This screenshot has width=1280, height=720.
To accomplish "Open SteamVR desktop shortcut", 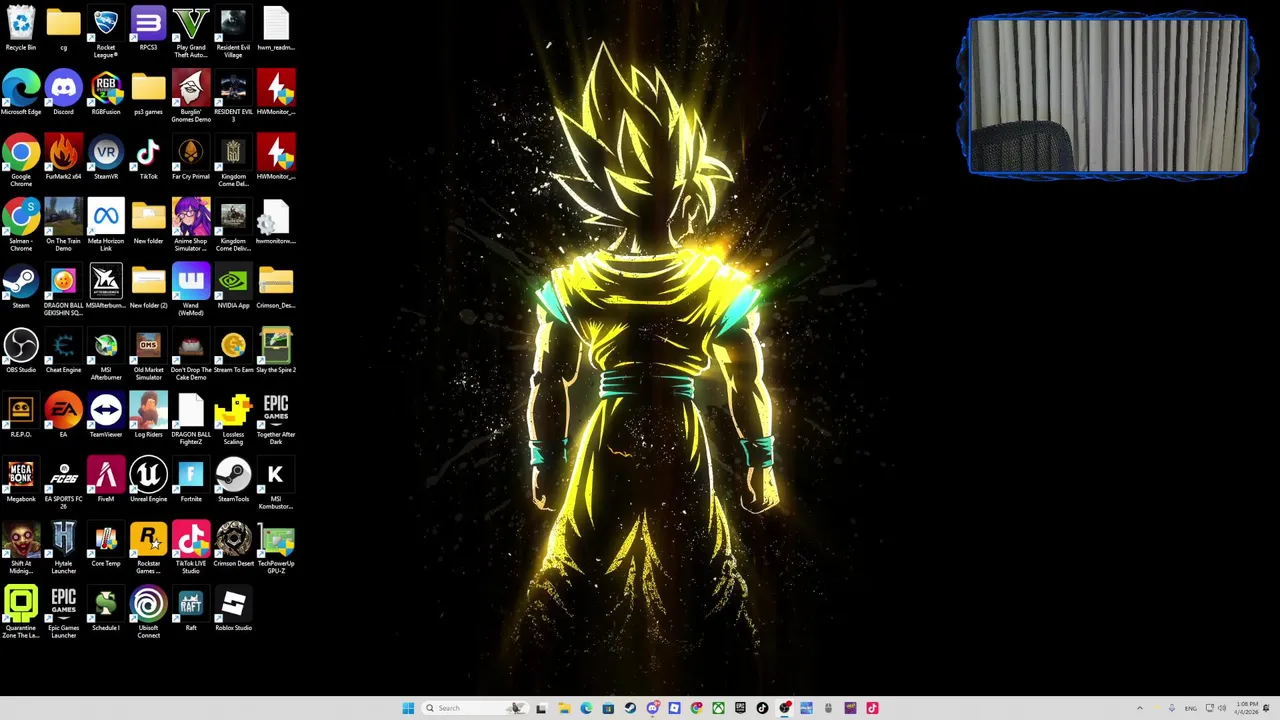I will coord(106,157).
